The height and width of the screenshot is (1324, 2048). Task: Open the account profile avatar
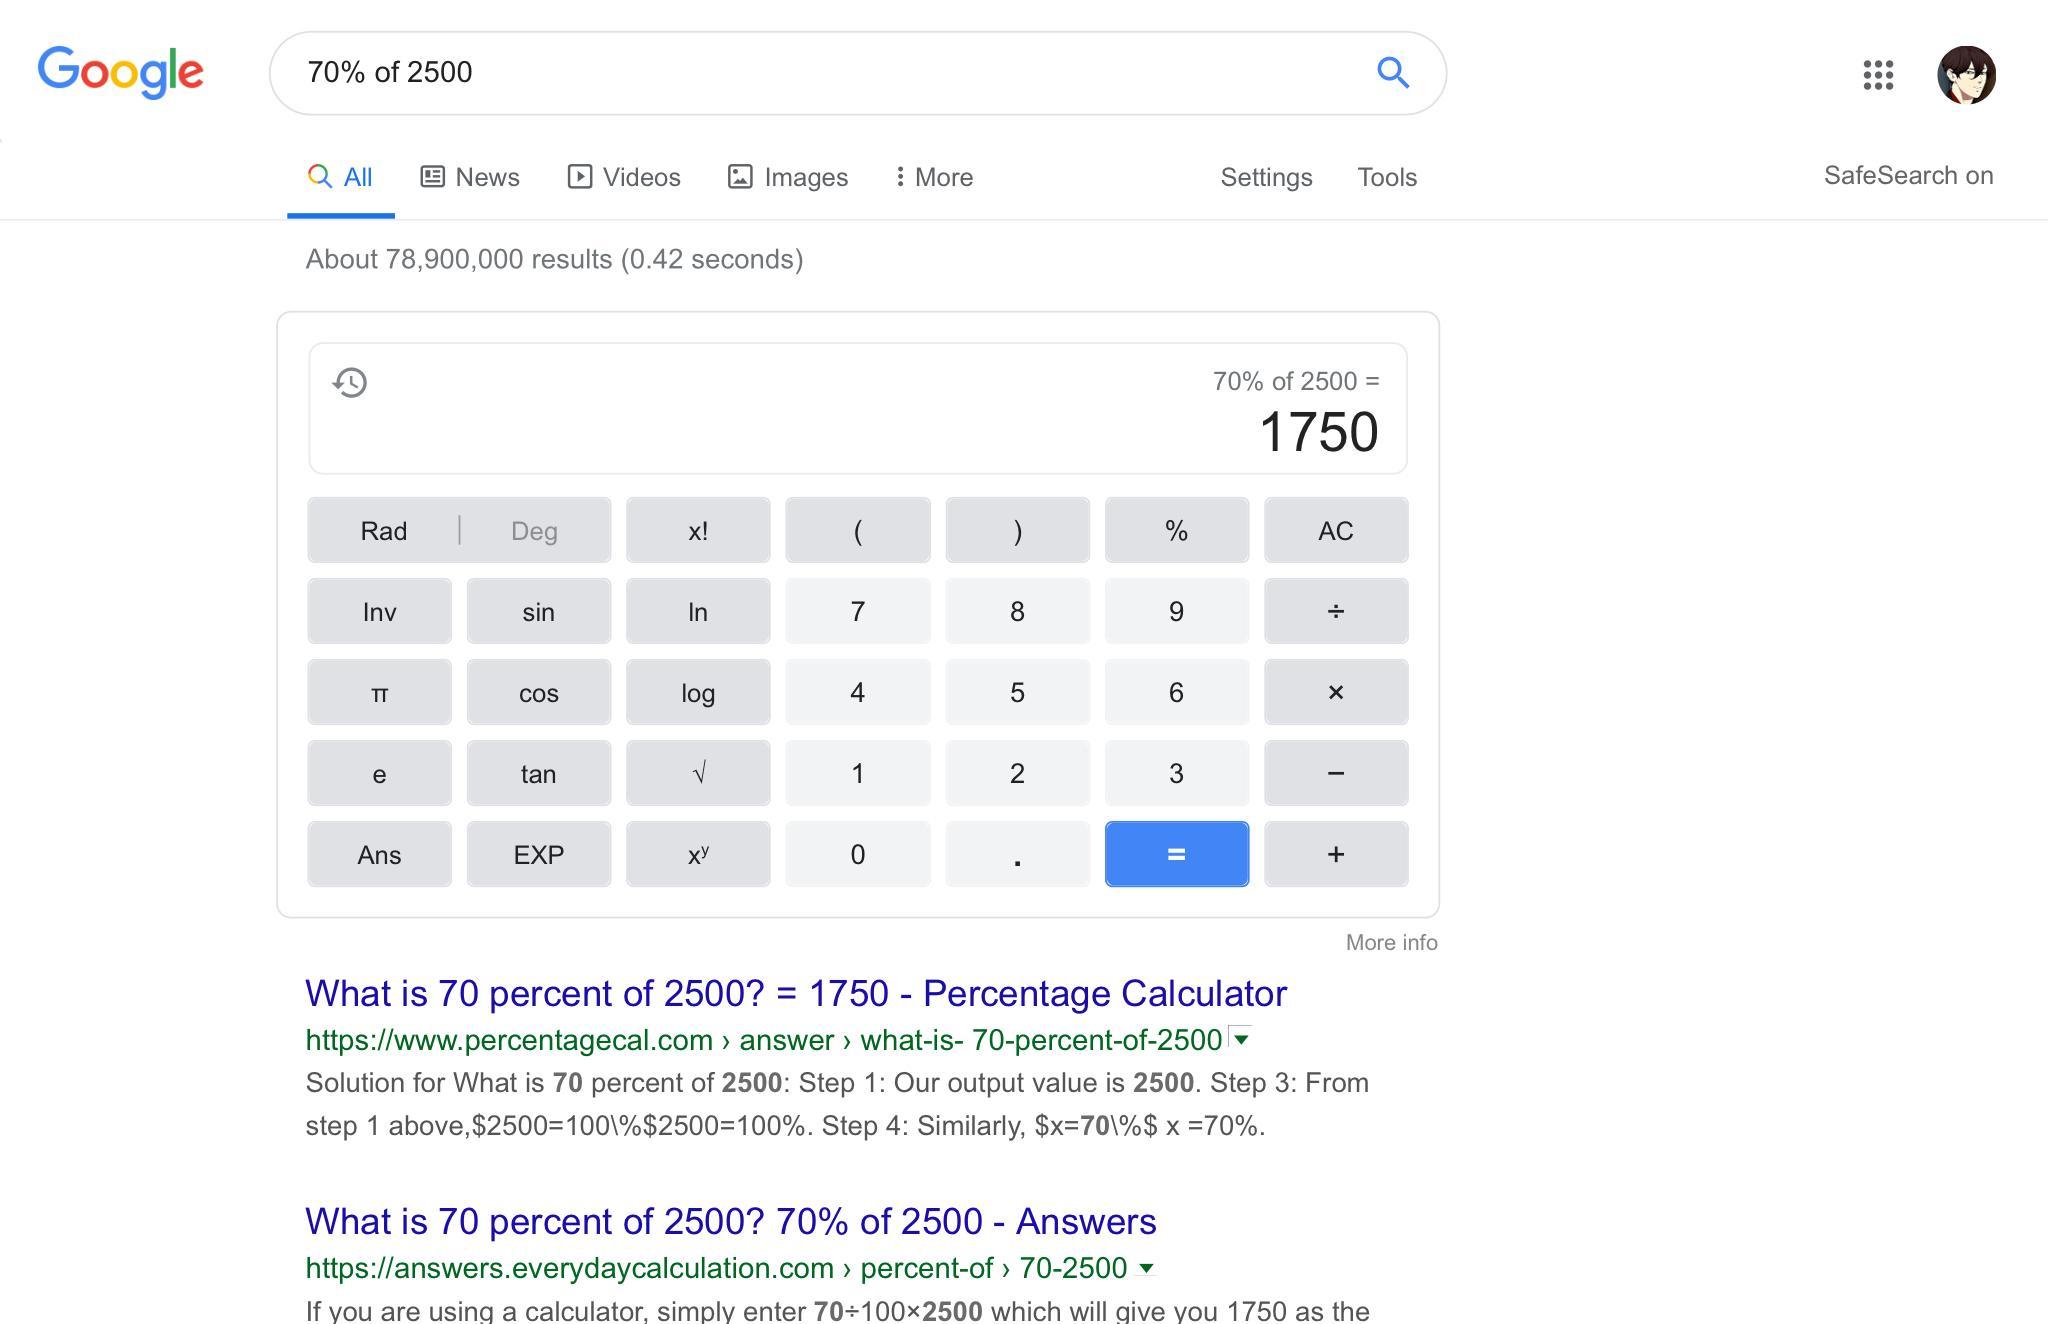pos(1966,74)
